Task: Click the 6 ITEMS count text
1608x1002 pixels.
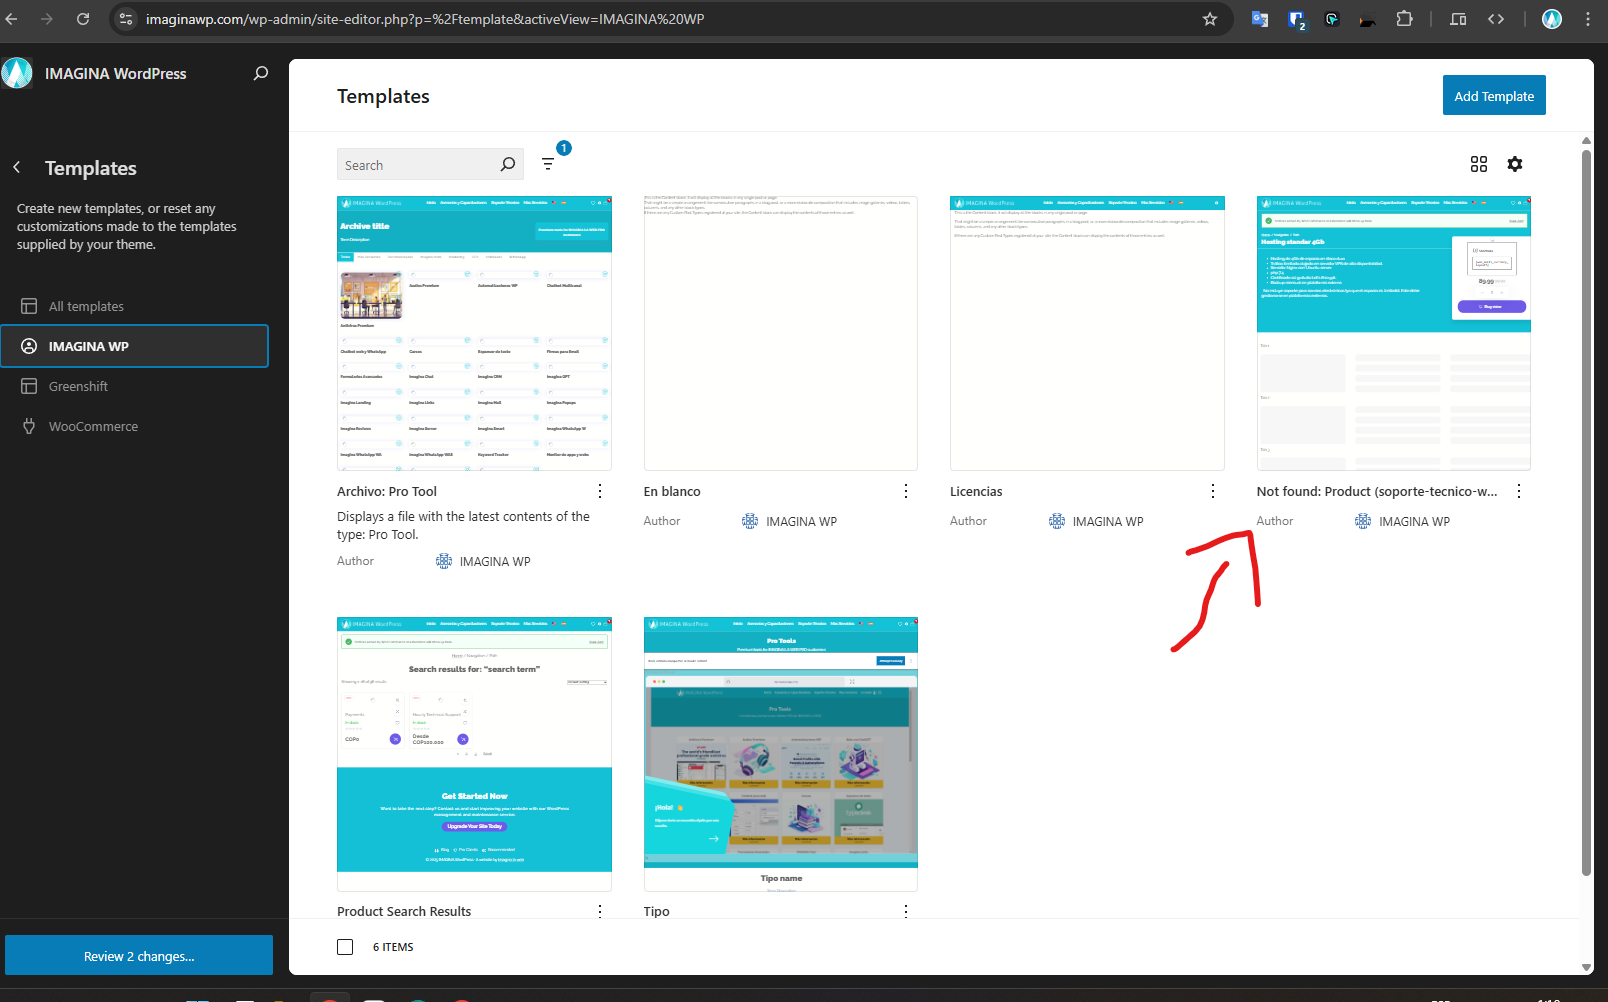Action: tap(393, 947)
